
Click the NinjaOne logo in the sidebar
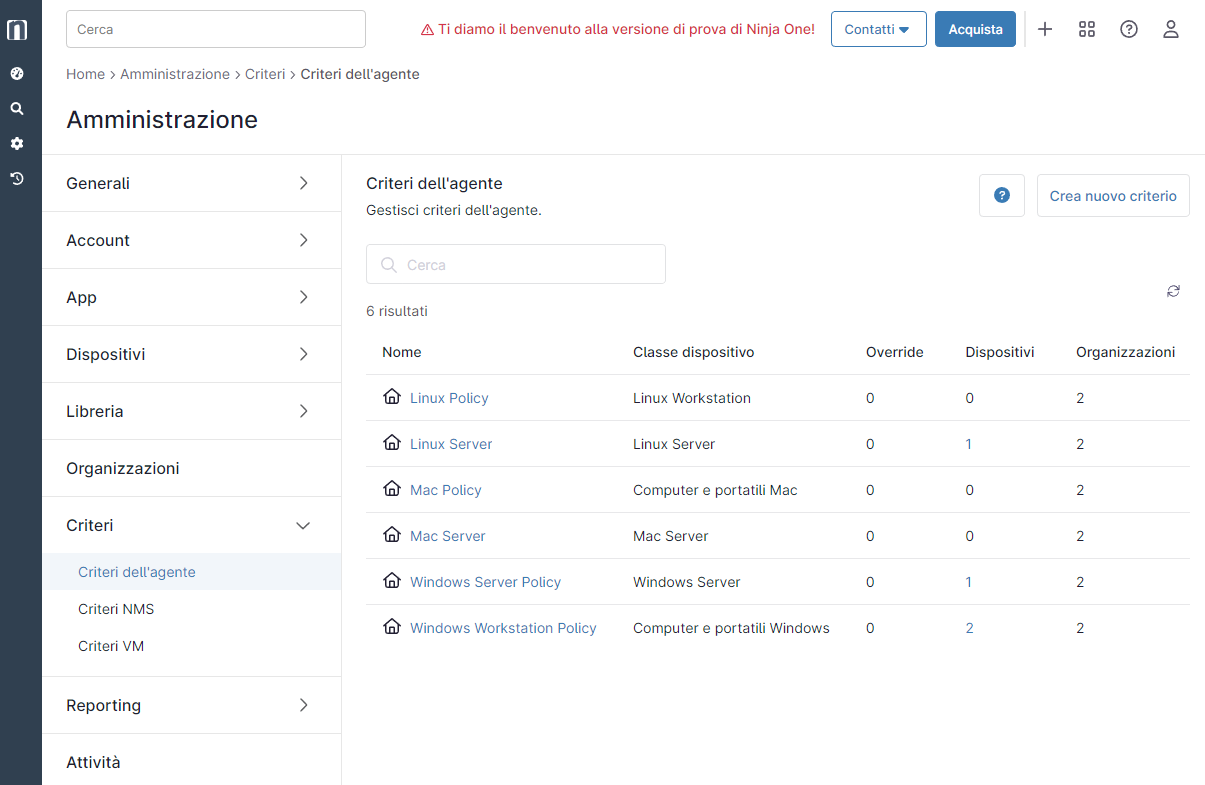17,30
